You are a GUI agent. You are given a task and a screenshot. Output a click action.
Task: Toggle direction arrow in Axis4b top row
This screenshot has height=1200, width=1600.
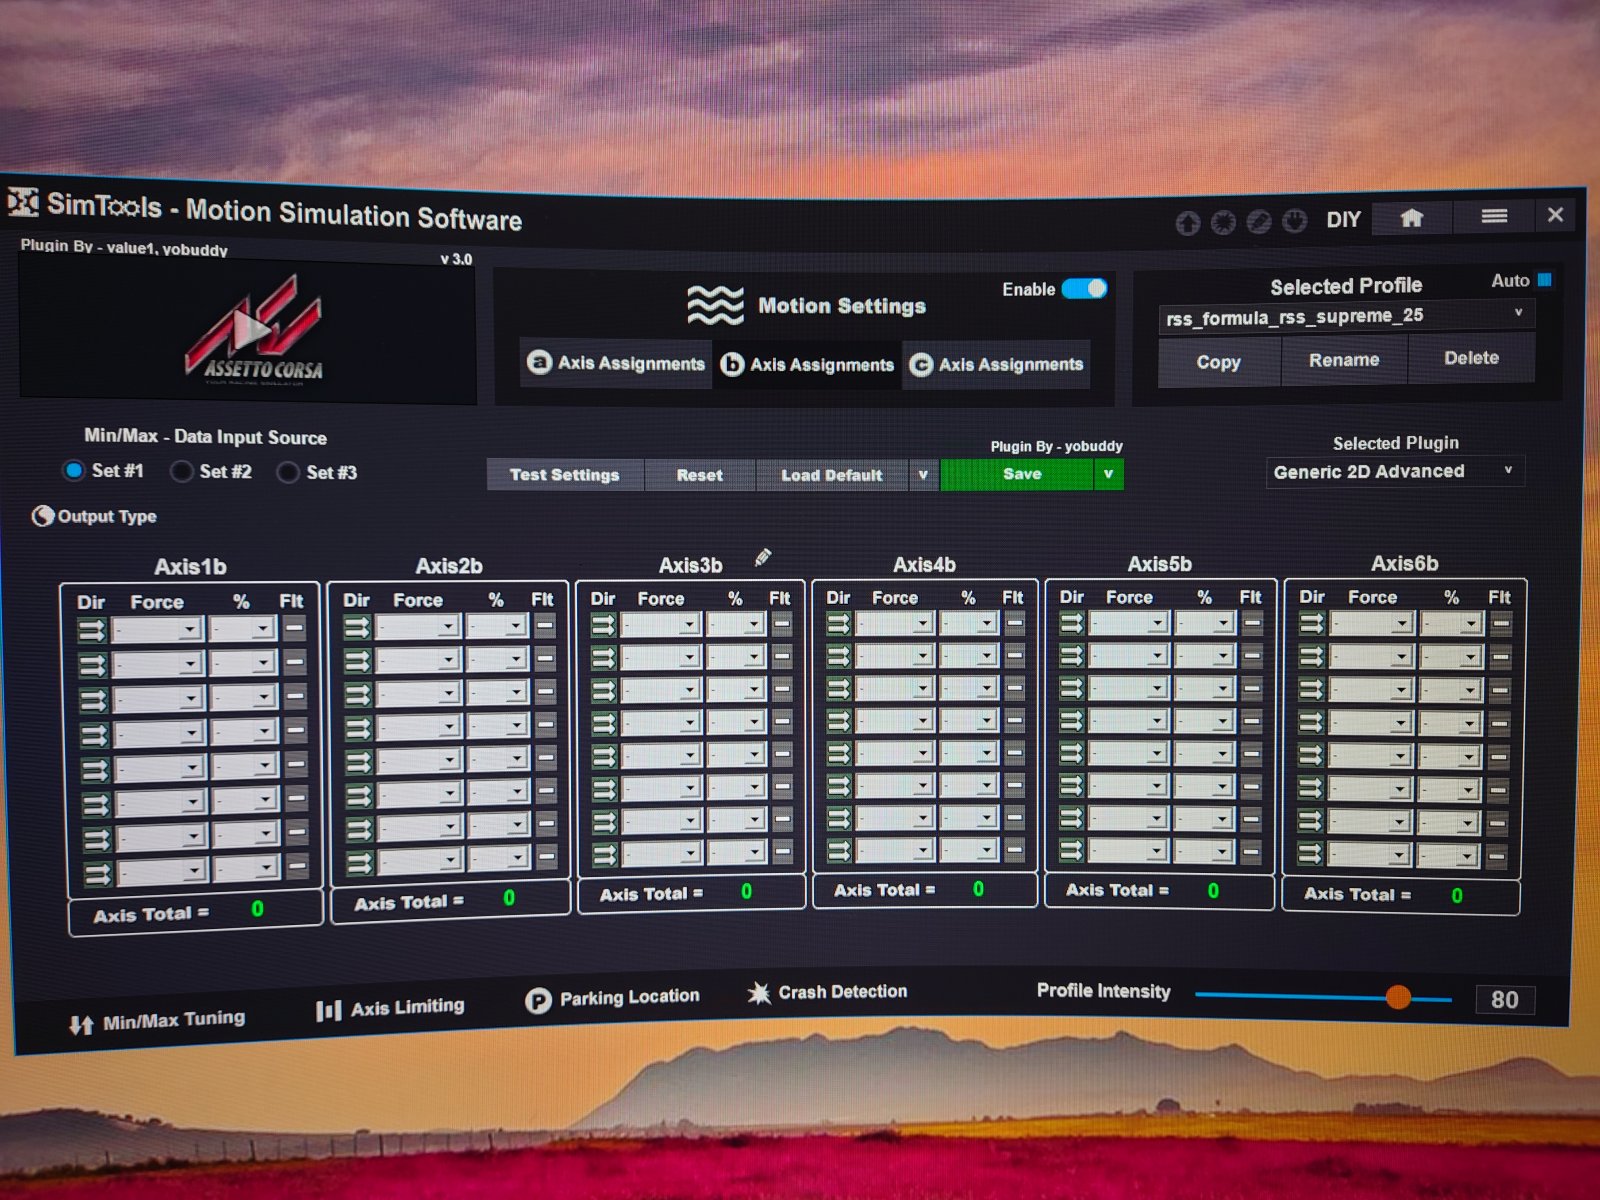(x=838, y=623)
